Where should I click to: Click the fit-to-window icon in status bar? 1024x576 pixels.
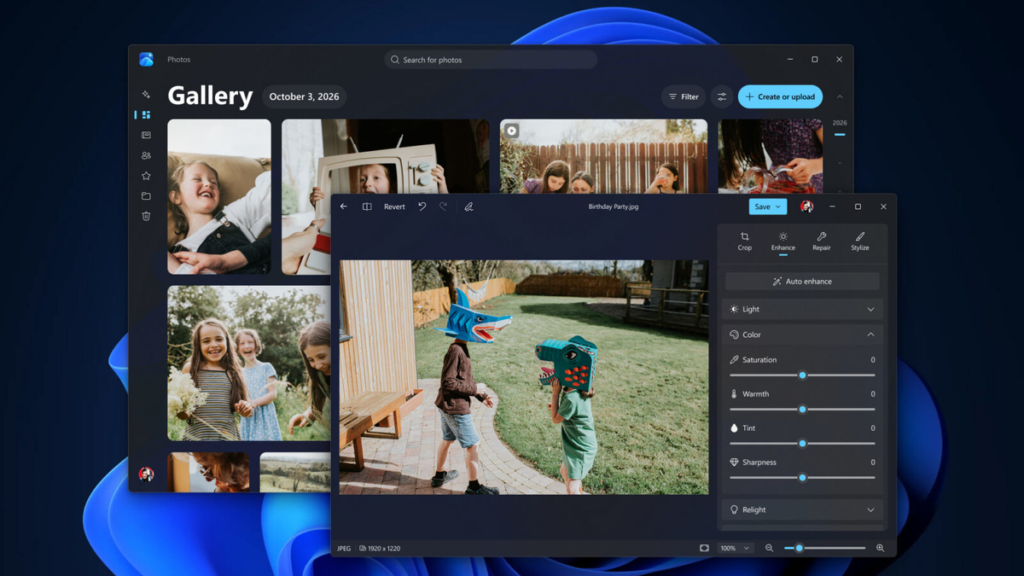tap(704, 548)
